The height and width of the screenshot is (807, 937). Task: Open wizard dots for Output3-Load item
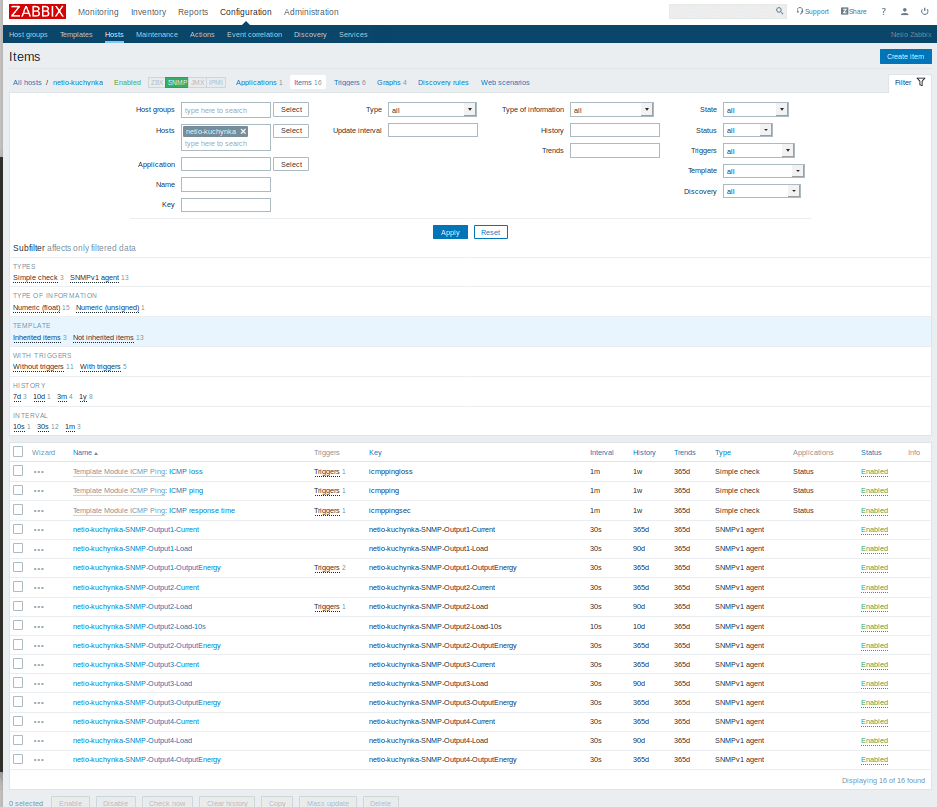39,684
